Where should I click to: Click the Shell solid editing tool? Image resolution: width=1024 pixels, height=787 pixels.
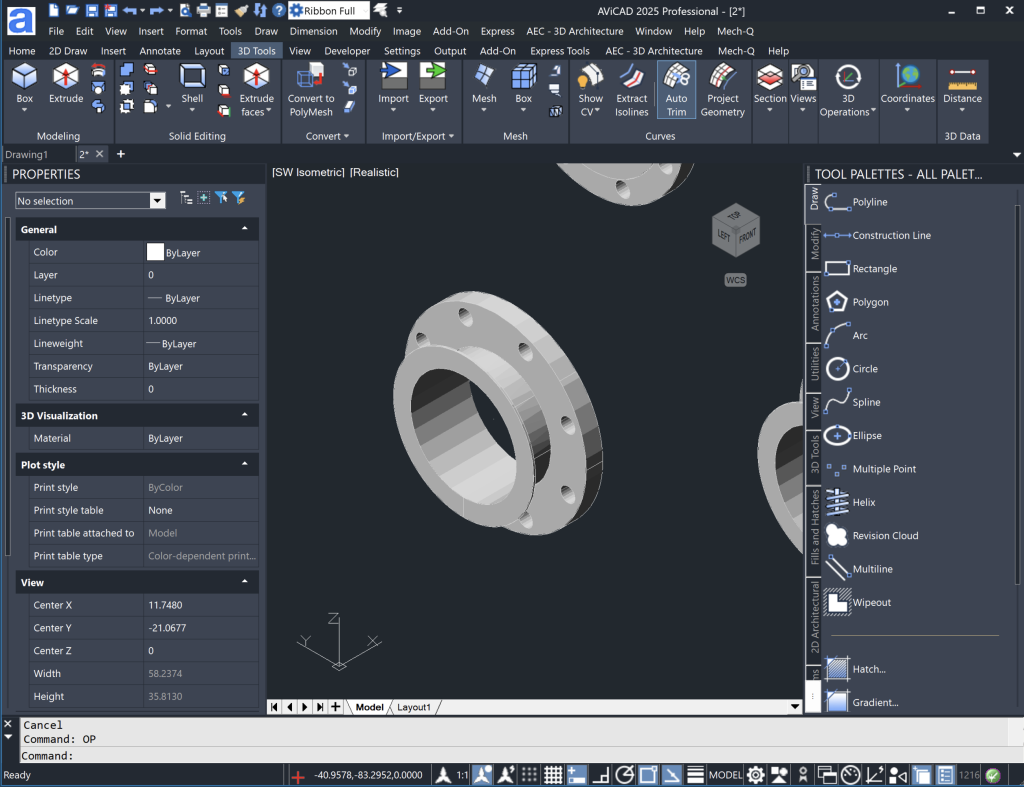(192, 85)
